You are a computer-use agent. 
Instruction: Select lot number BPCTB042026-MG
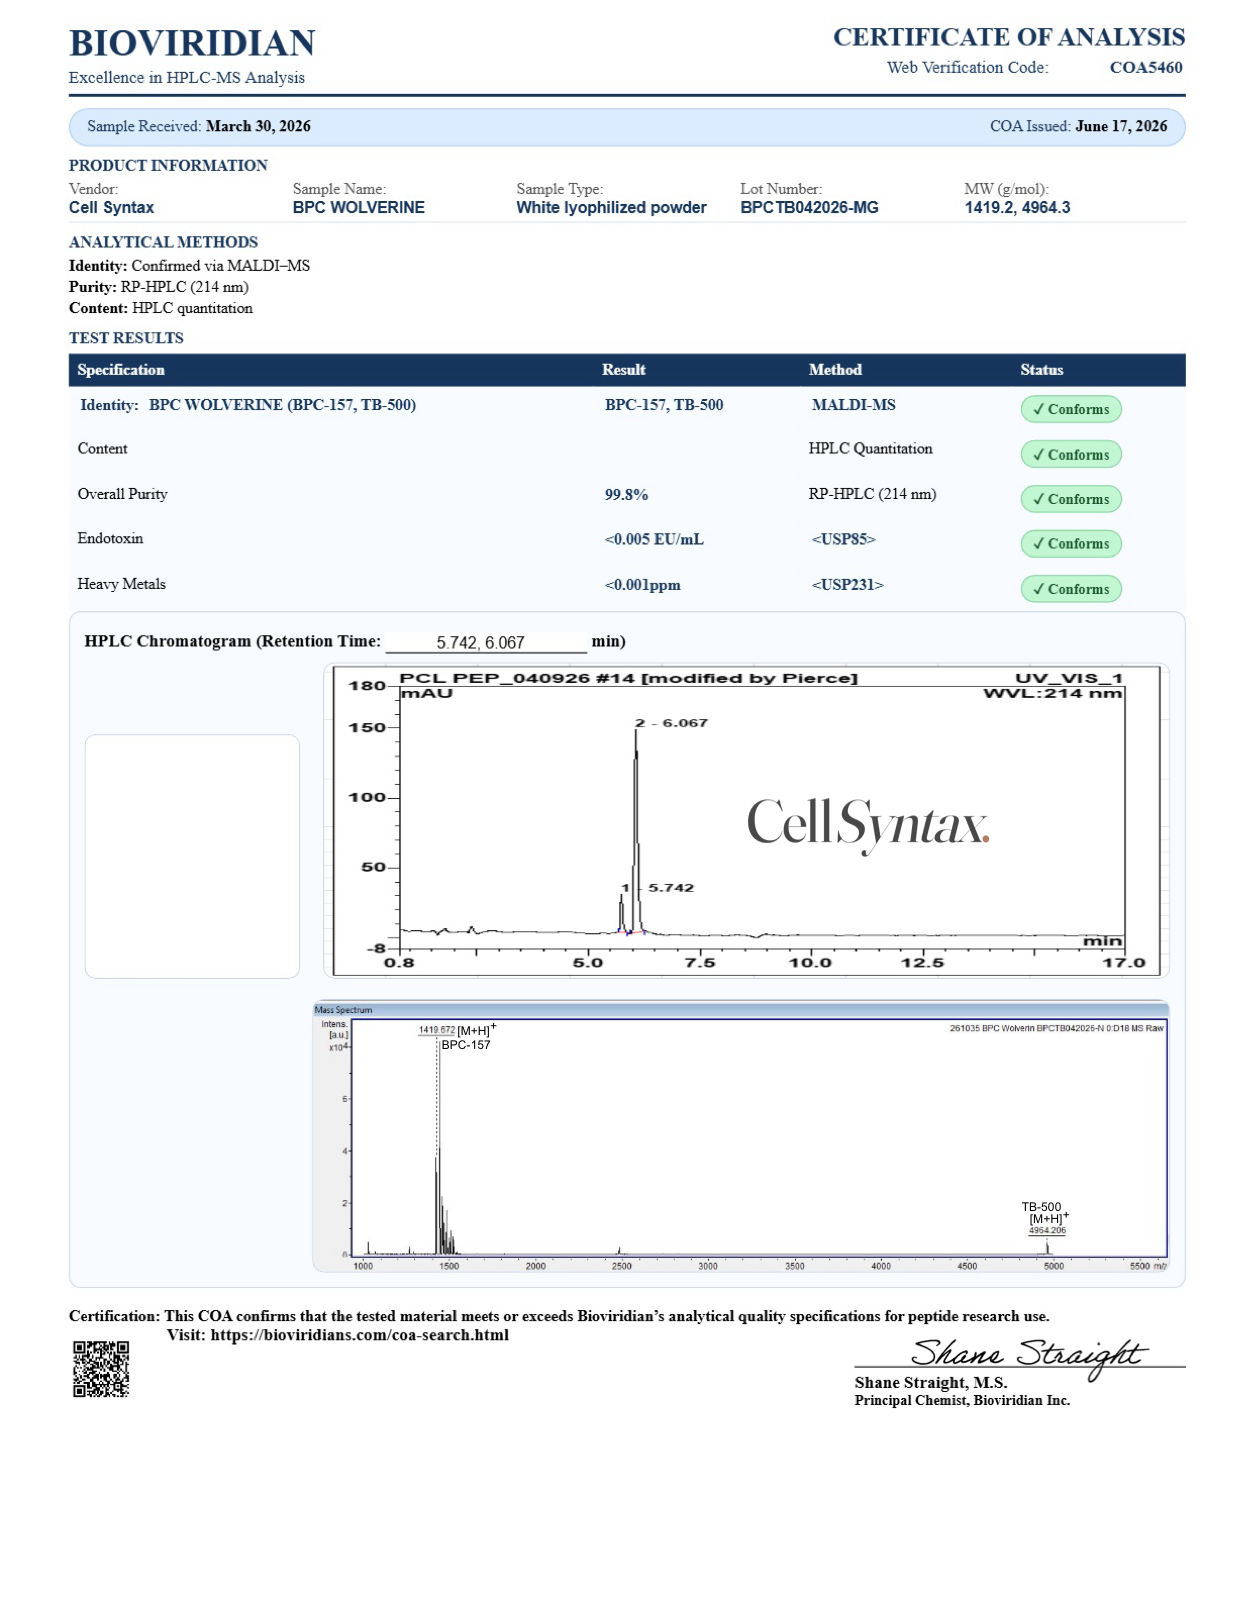809,207
